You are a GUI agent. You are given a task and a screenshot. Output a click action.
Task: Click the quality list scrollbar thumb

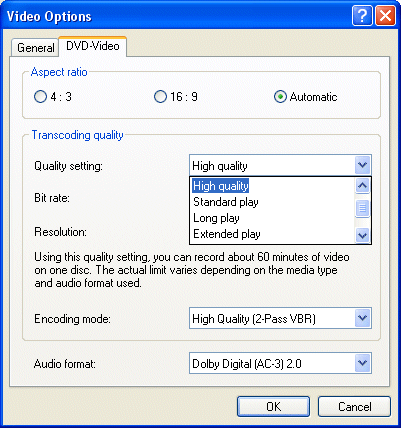(362, 208)
